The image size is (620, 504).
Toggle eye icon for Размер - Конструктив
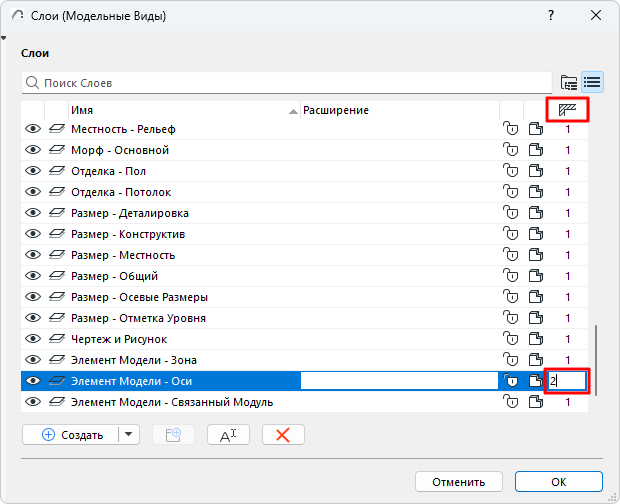[33, 234]
